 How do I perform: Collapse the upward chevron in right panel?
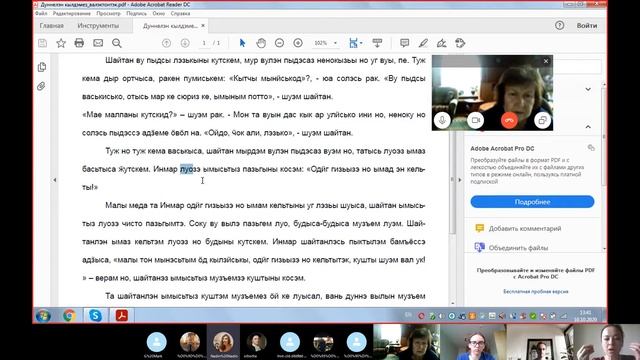[x=588, y=127]
